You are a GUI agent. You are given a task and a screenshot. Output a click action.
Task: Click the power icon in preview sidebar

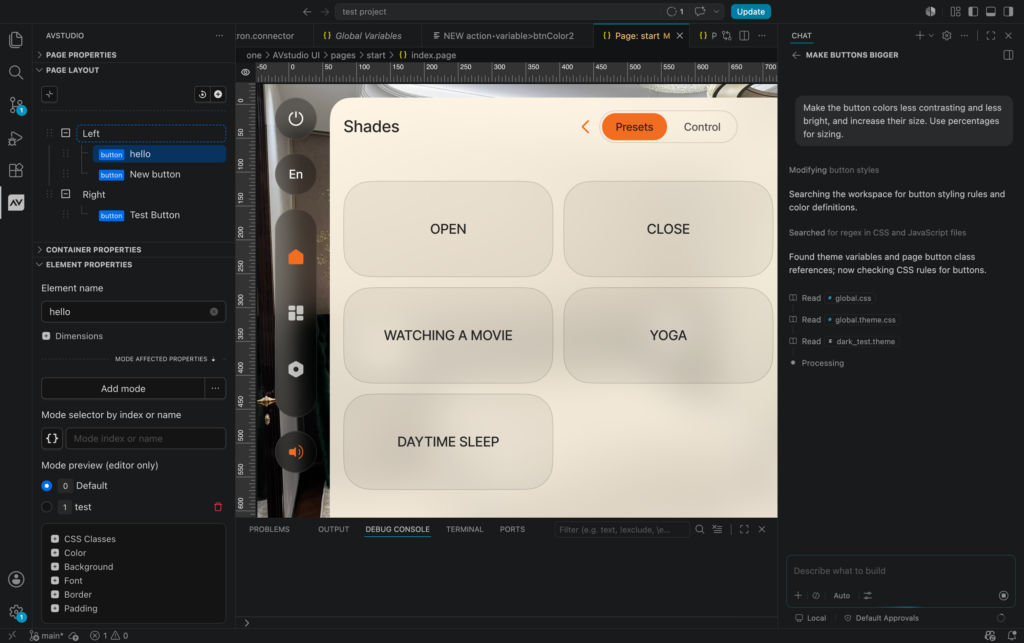[296, 118]
